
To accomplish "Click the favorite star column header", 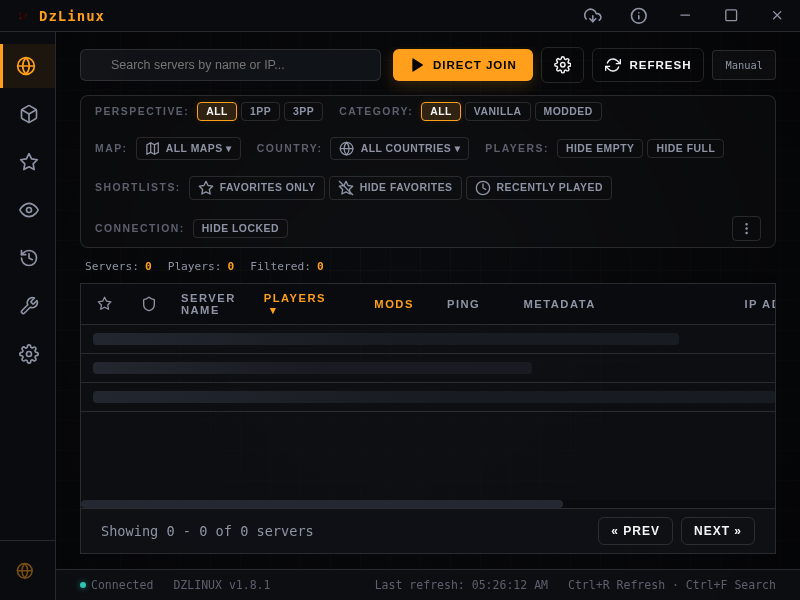I will [x=105, y=304].
